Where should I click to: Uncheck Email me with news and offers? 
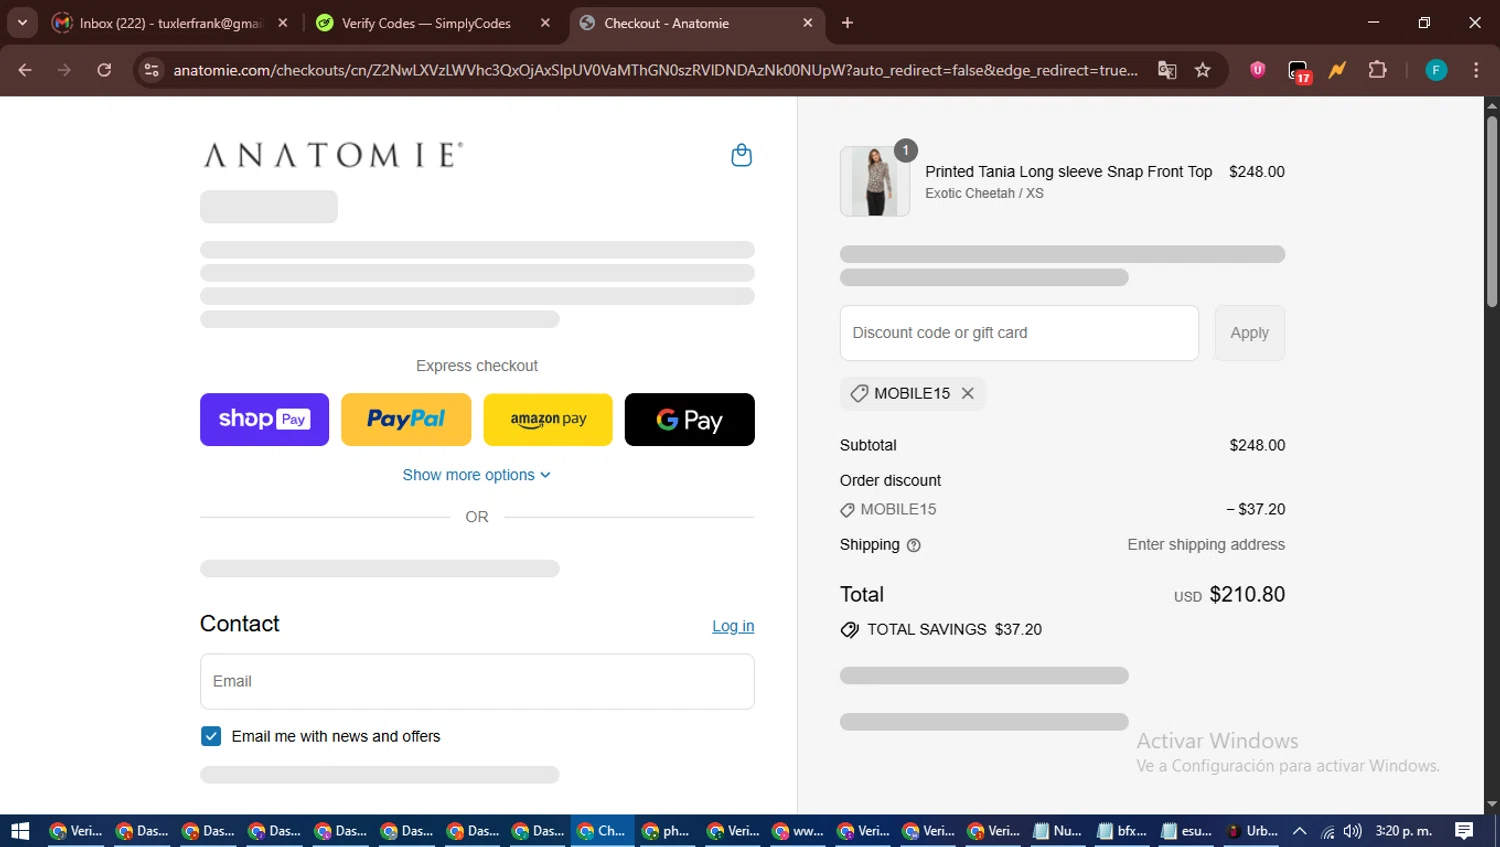(211, 737)
